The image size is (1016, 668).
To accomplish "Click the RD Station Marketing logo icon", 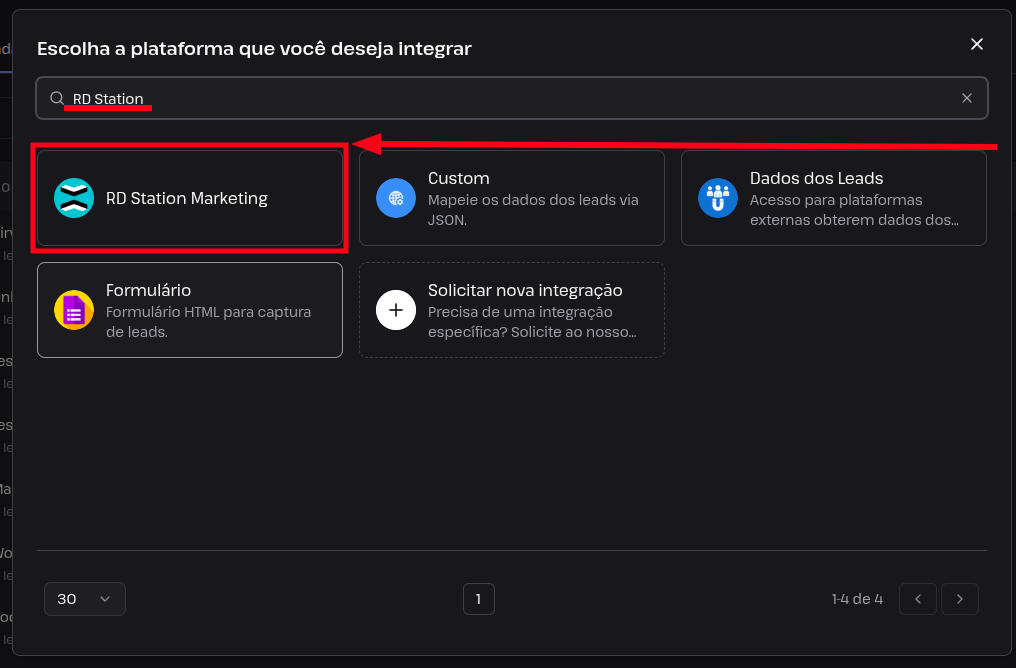I will point(74,198).
